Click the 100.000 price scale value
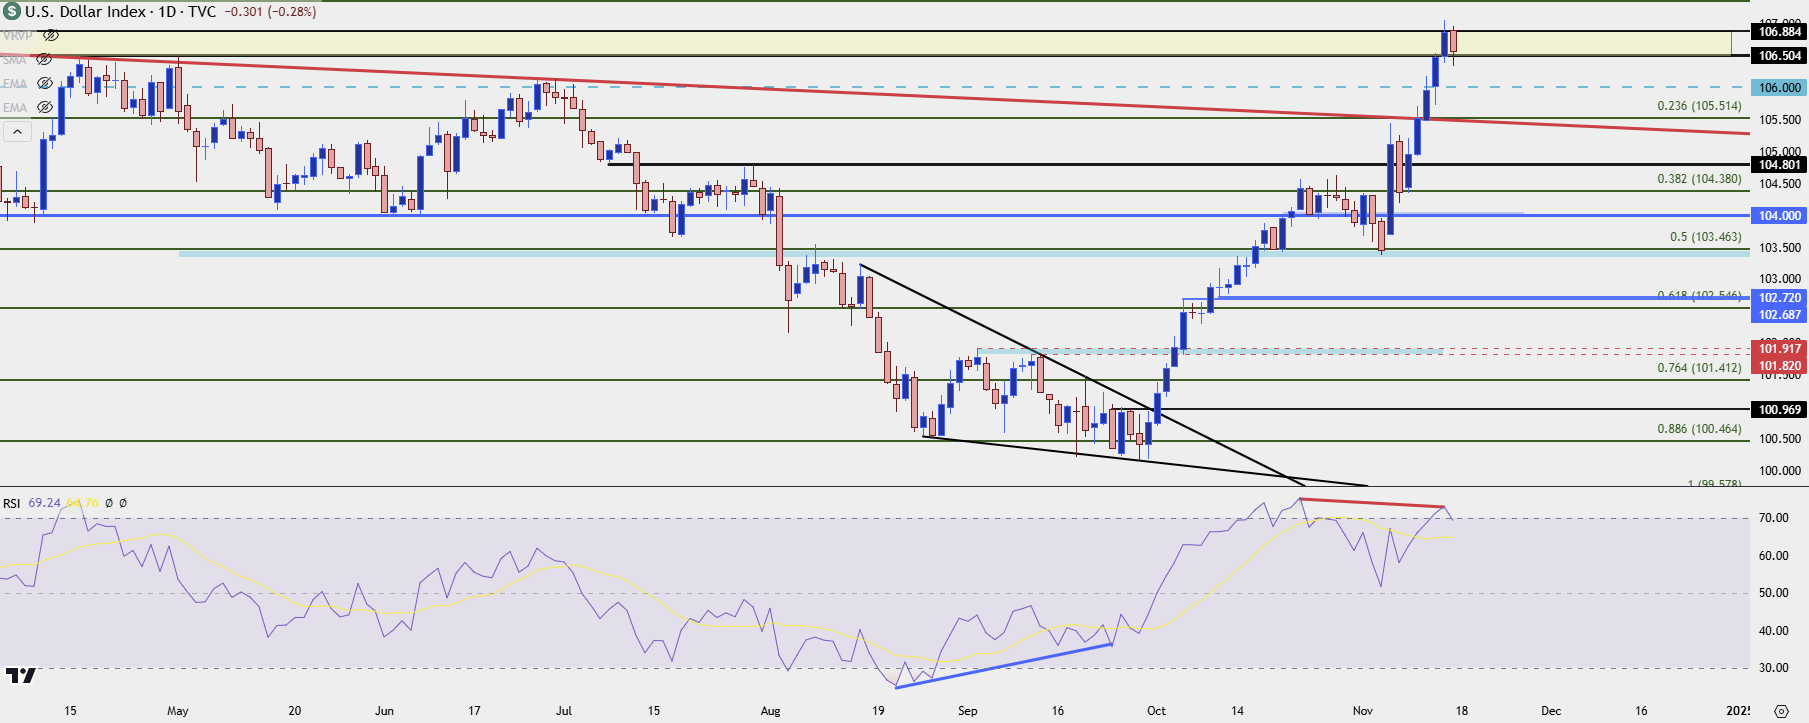This screenshot has height=723, width=1809. (x=1780, y=471)
